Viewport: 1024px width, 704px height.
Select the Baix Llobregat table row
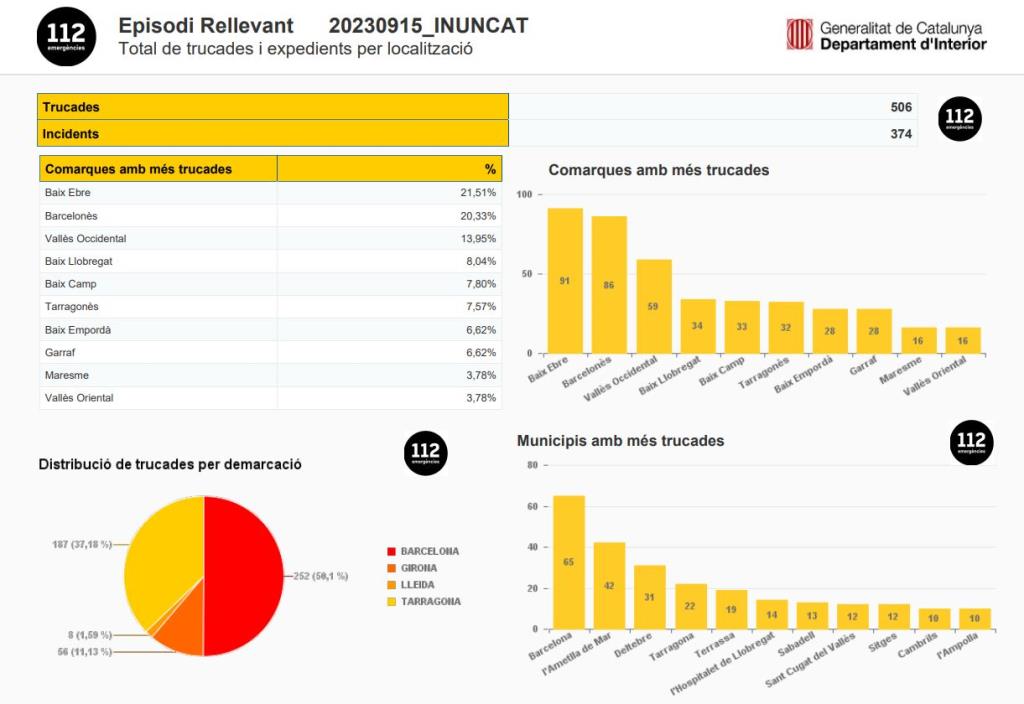[270, 261]
